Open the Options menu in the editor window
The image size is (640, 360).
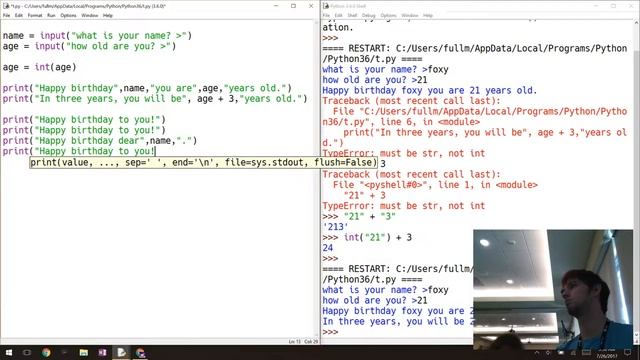point(68,16)
